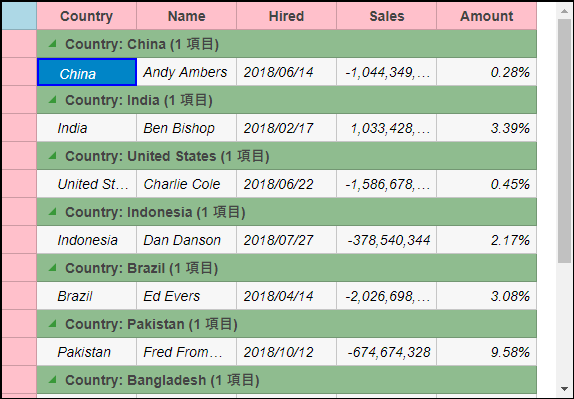Click the Sales column header
574x399 pixels.
tap(387, 16)
